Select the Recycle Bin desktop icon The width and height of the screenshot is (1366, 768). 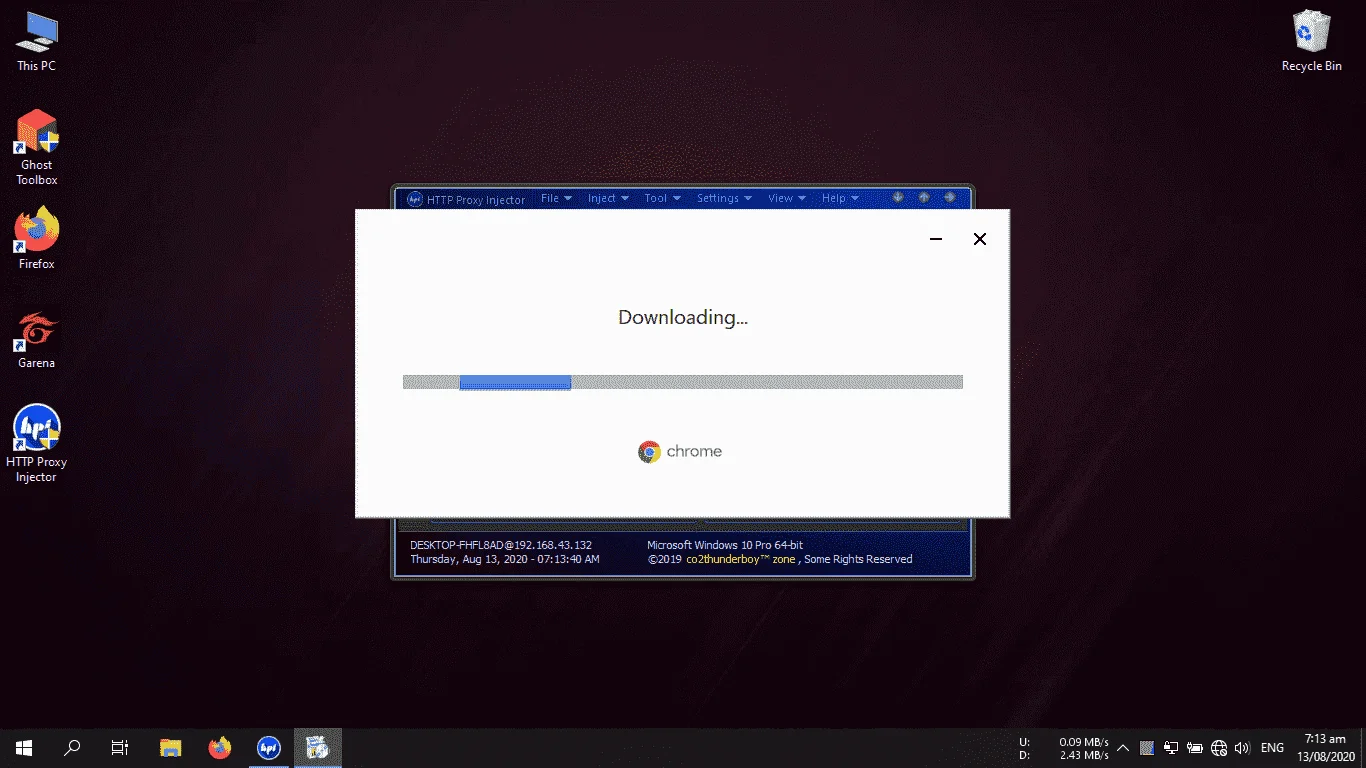[1311, 42]
